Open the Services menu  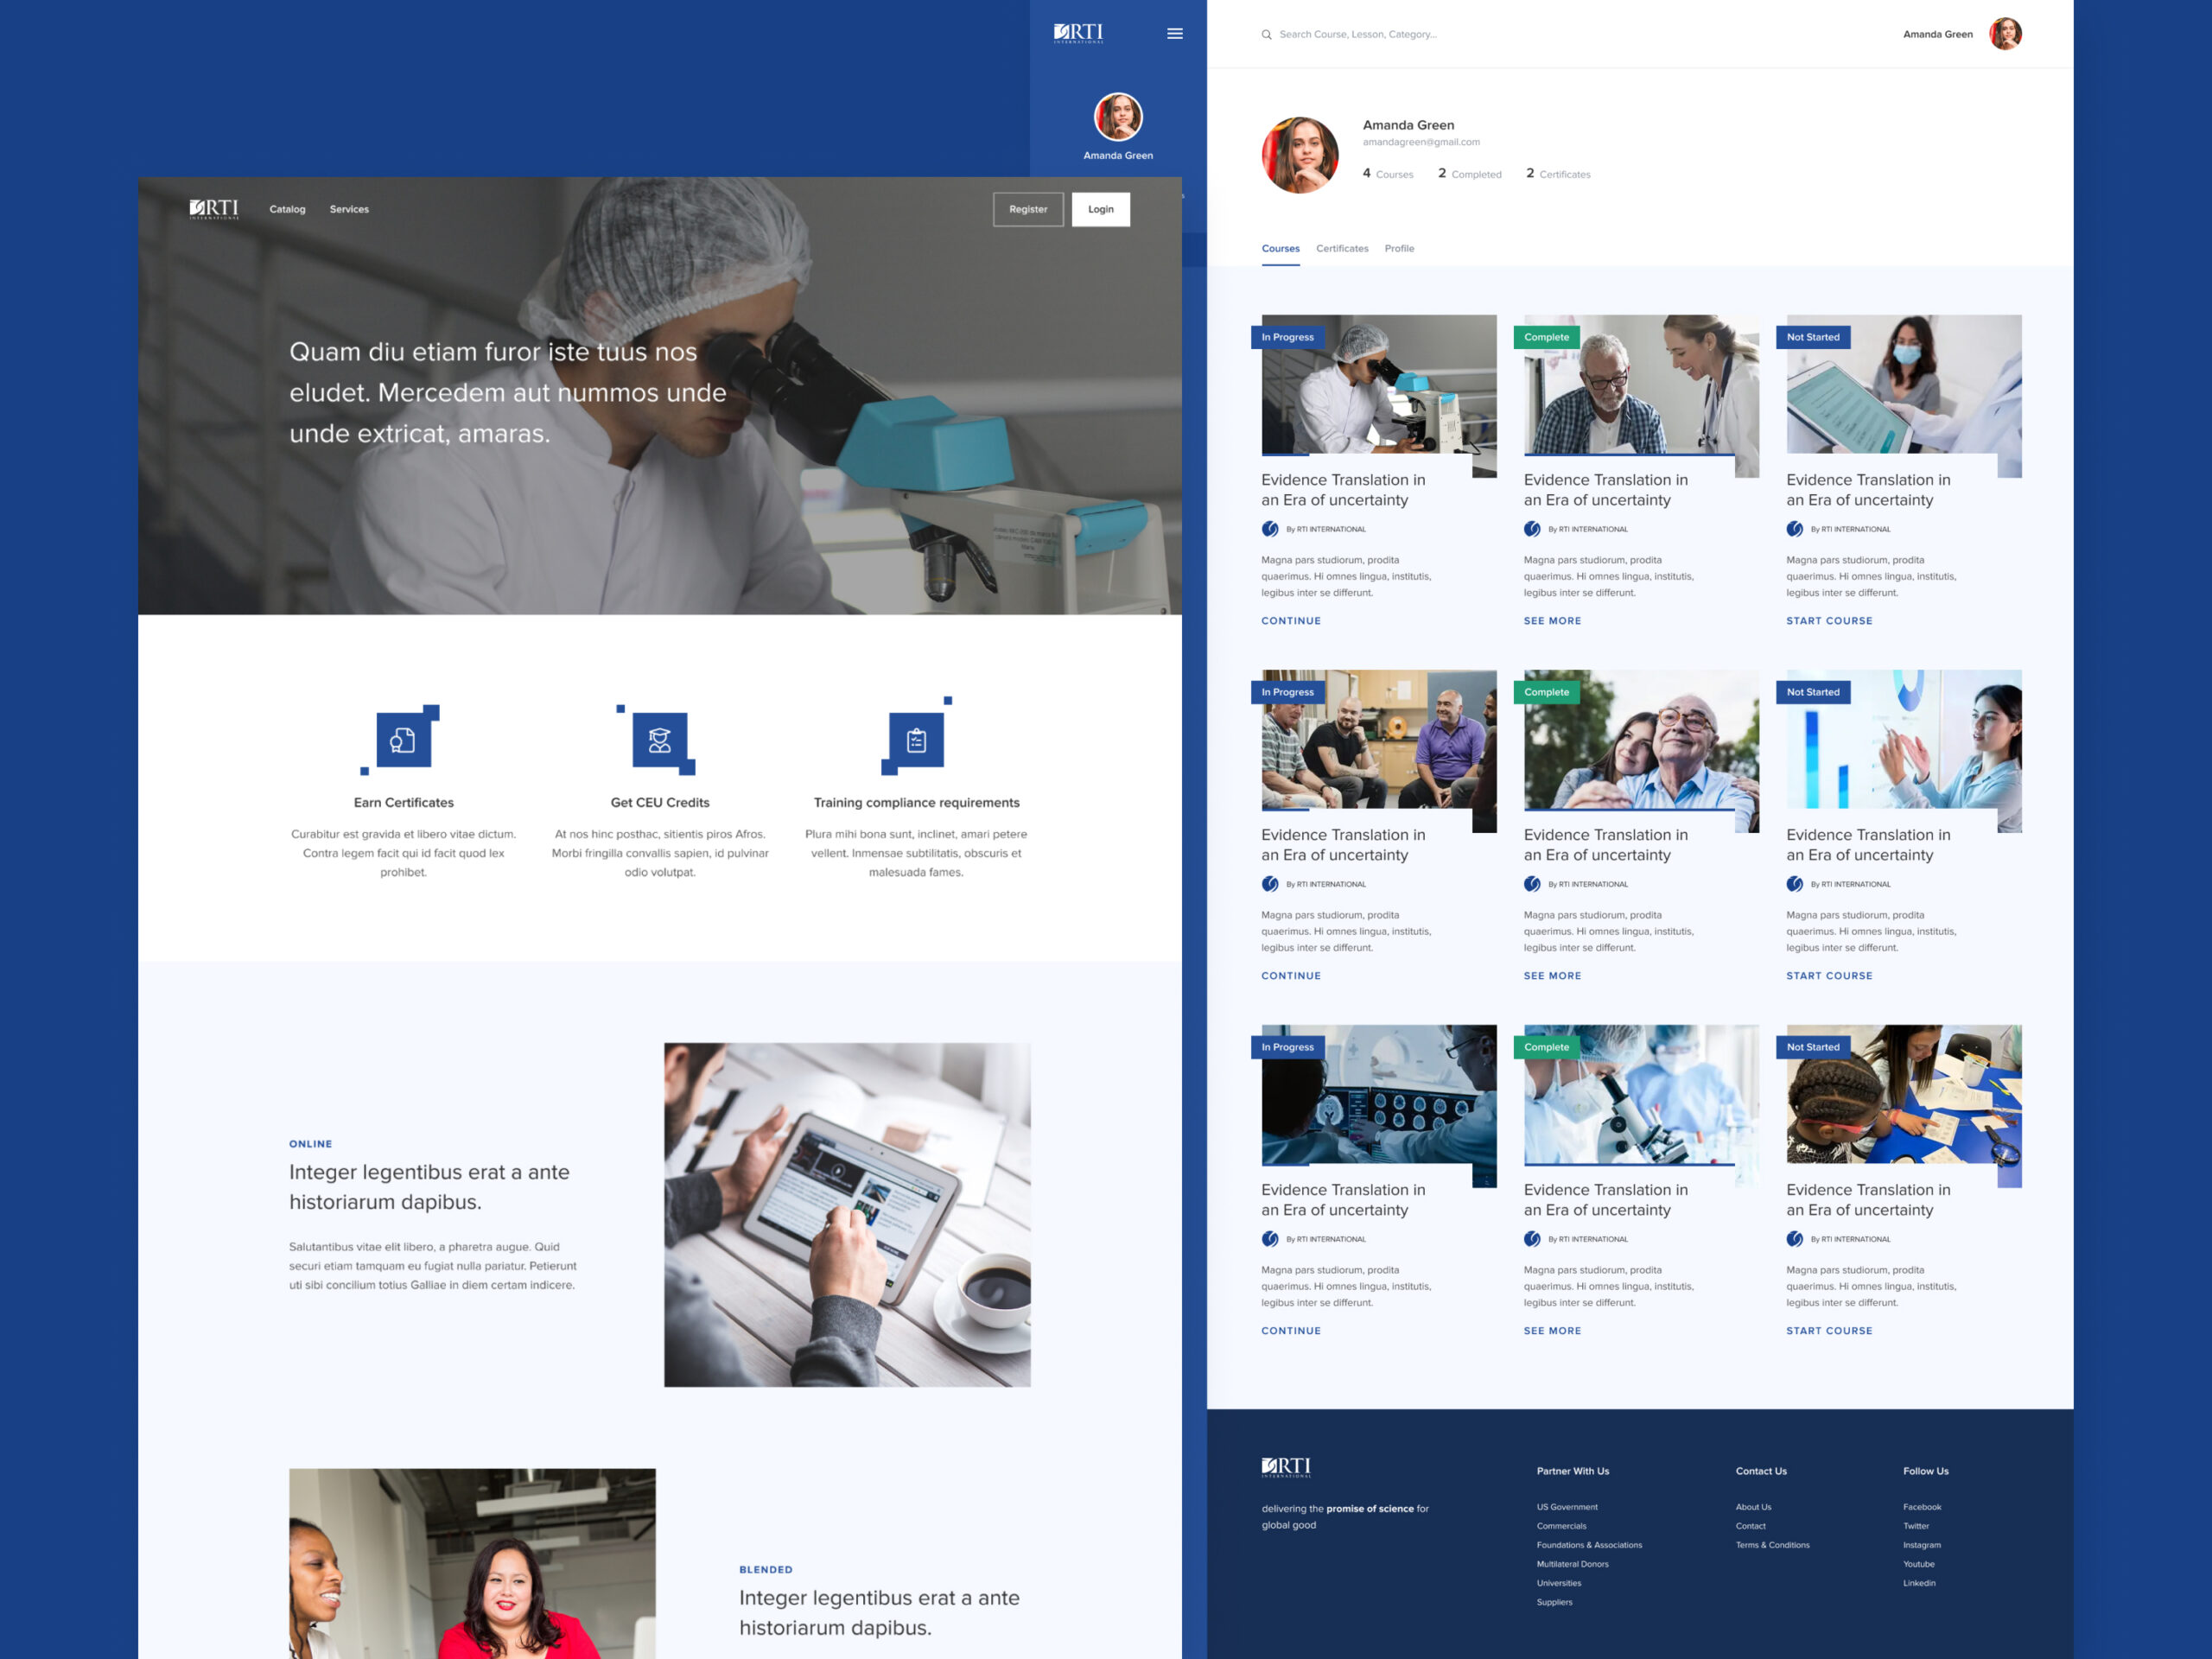pyautogui.click(x=349, y=209)
